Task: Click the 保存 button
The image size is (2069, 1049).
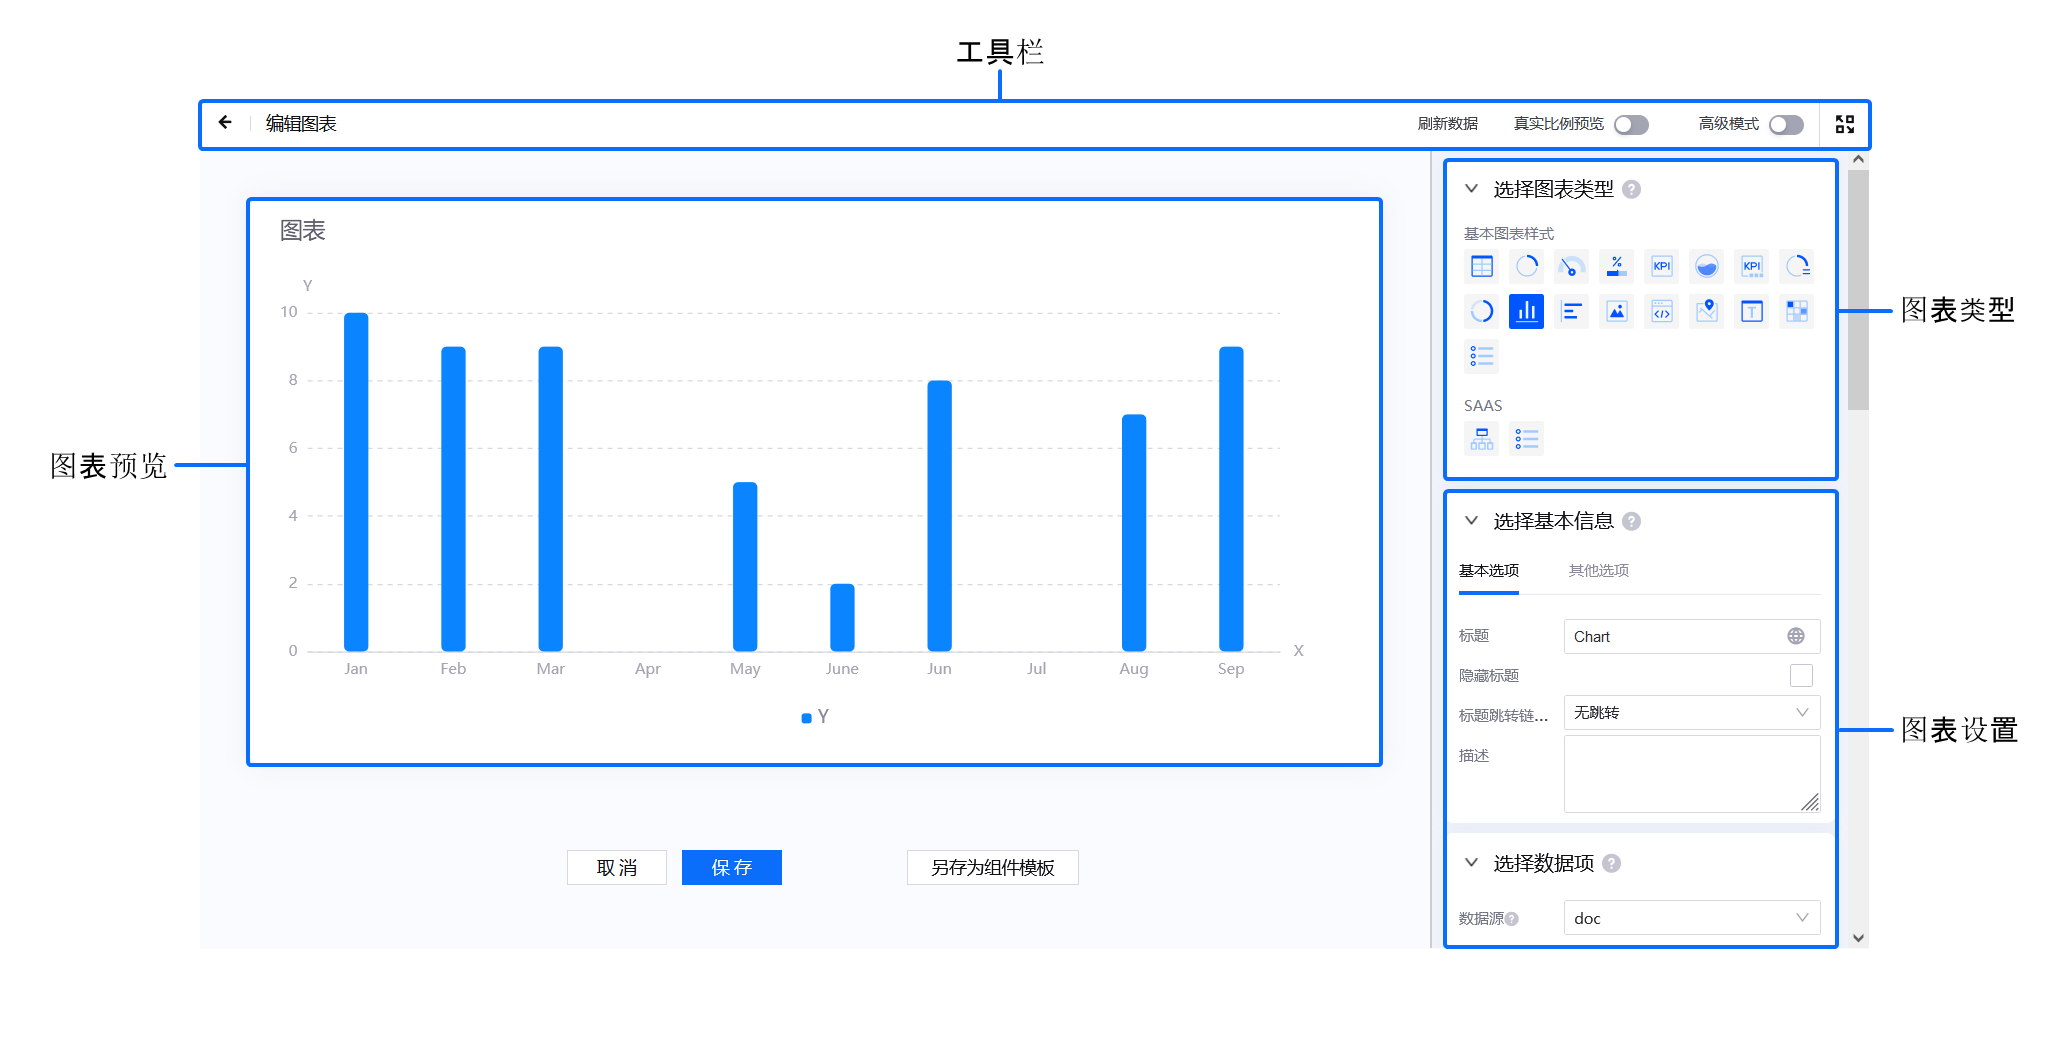Action: coord(732,867)
